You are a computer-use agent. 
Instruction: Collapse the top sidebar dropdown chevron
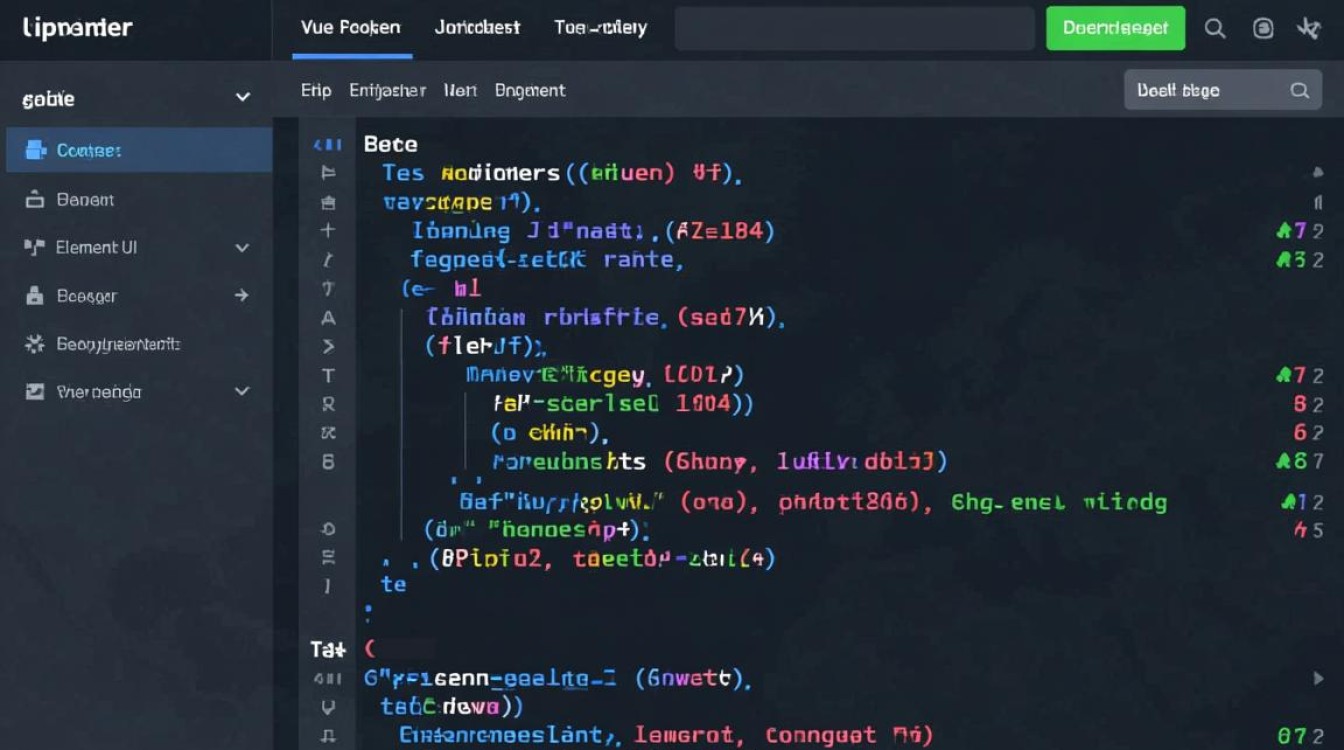point(242,98)
